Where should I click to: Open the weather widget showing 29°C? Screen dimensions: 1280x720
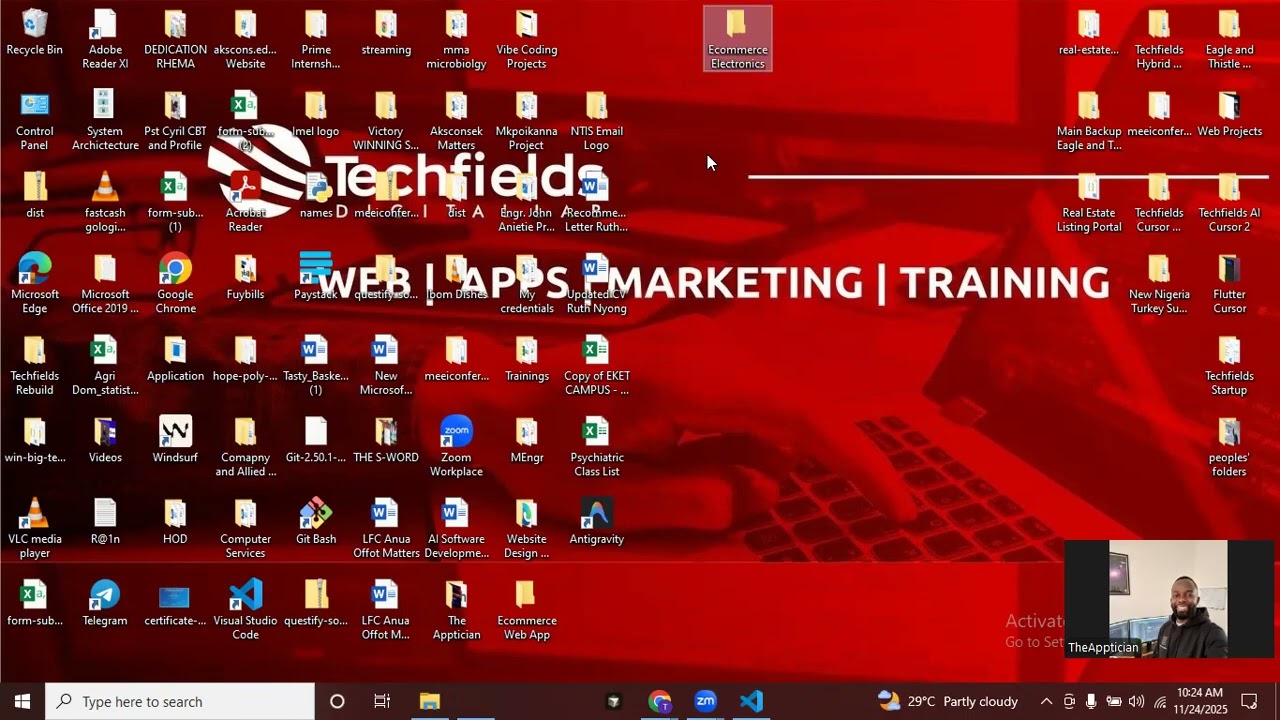(948, 701)
